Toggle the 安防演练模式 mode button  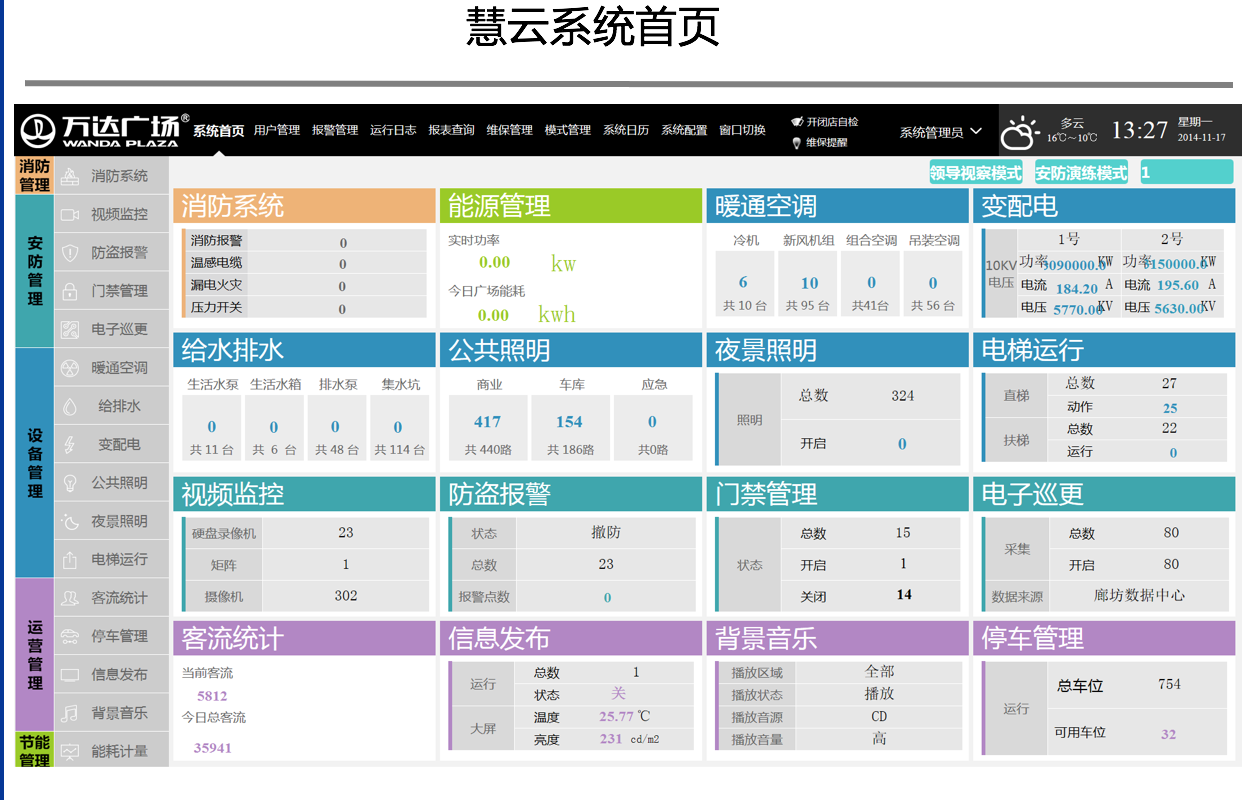coord(1081,173)
